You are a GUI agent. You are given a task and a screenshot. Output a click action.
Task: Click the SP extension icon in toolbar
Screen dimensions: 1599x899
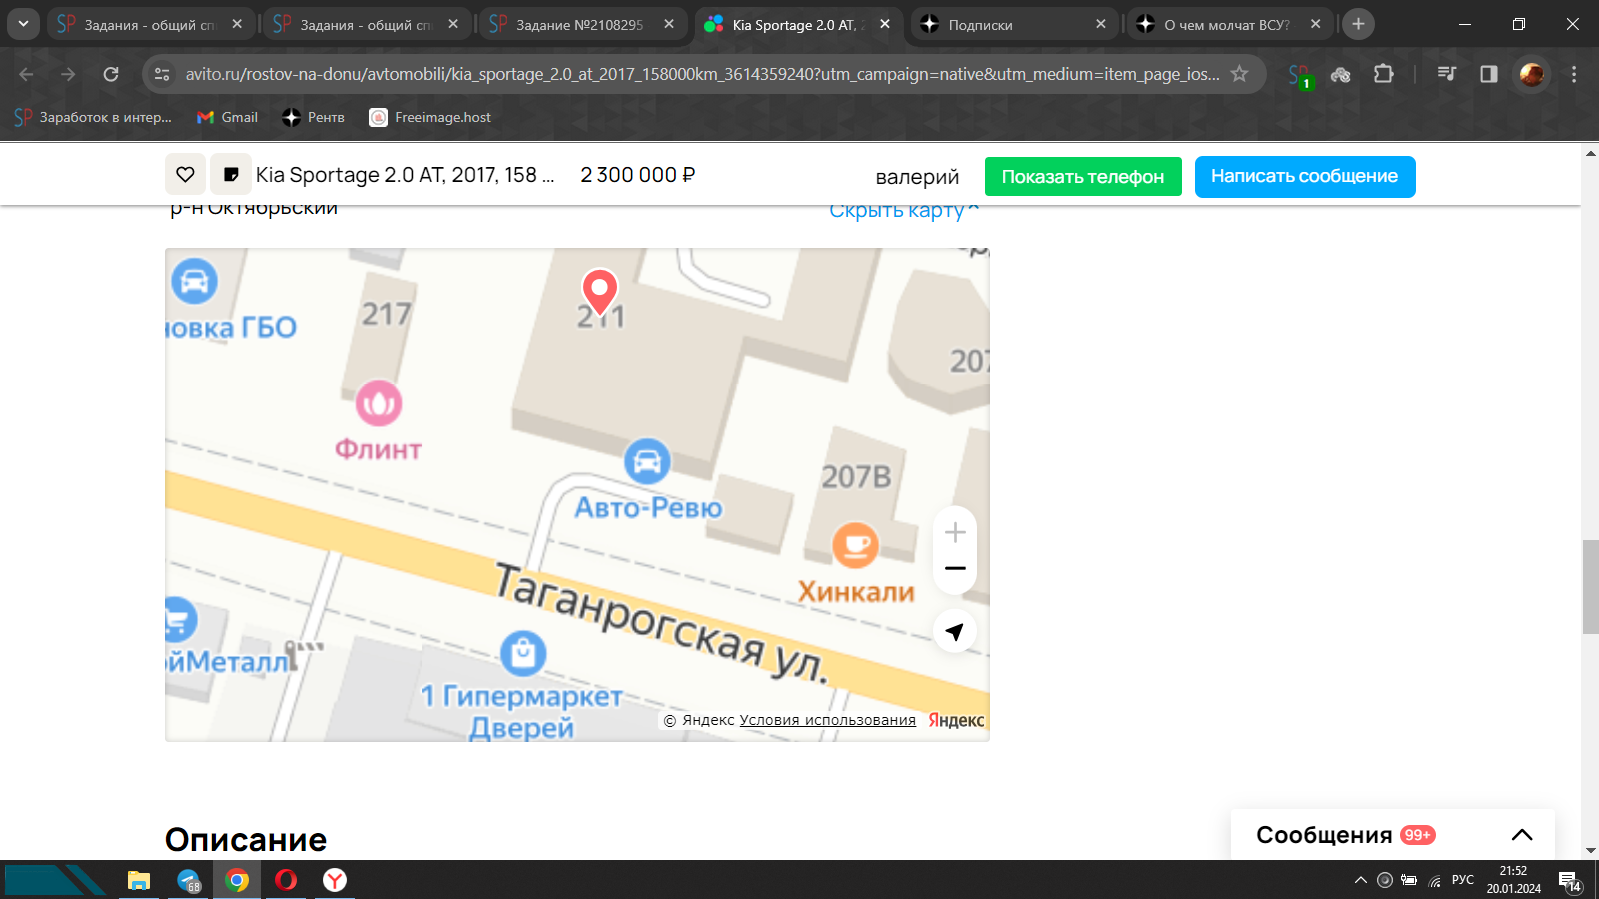(1299, 74)
